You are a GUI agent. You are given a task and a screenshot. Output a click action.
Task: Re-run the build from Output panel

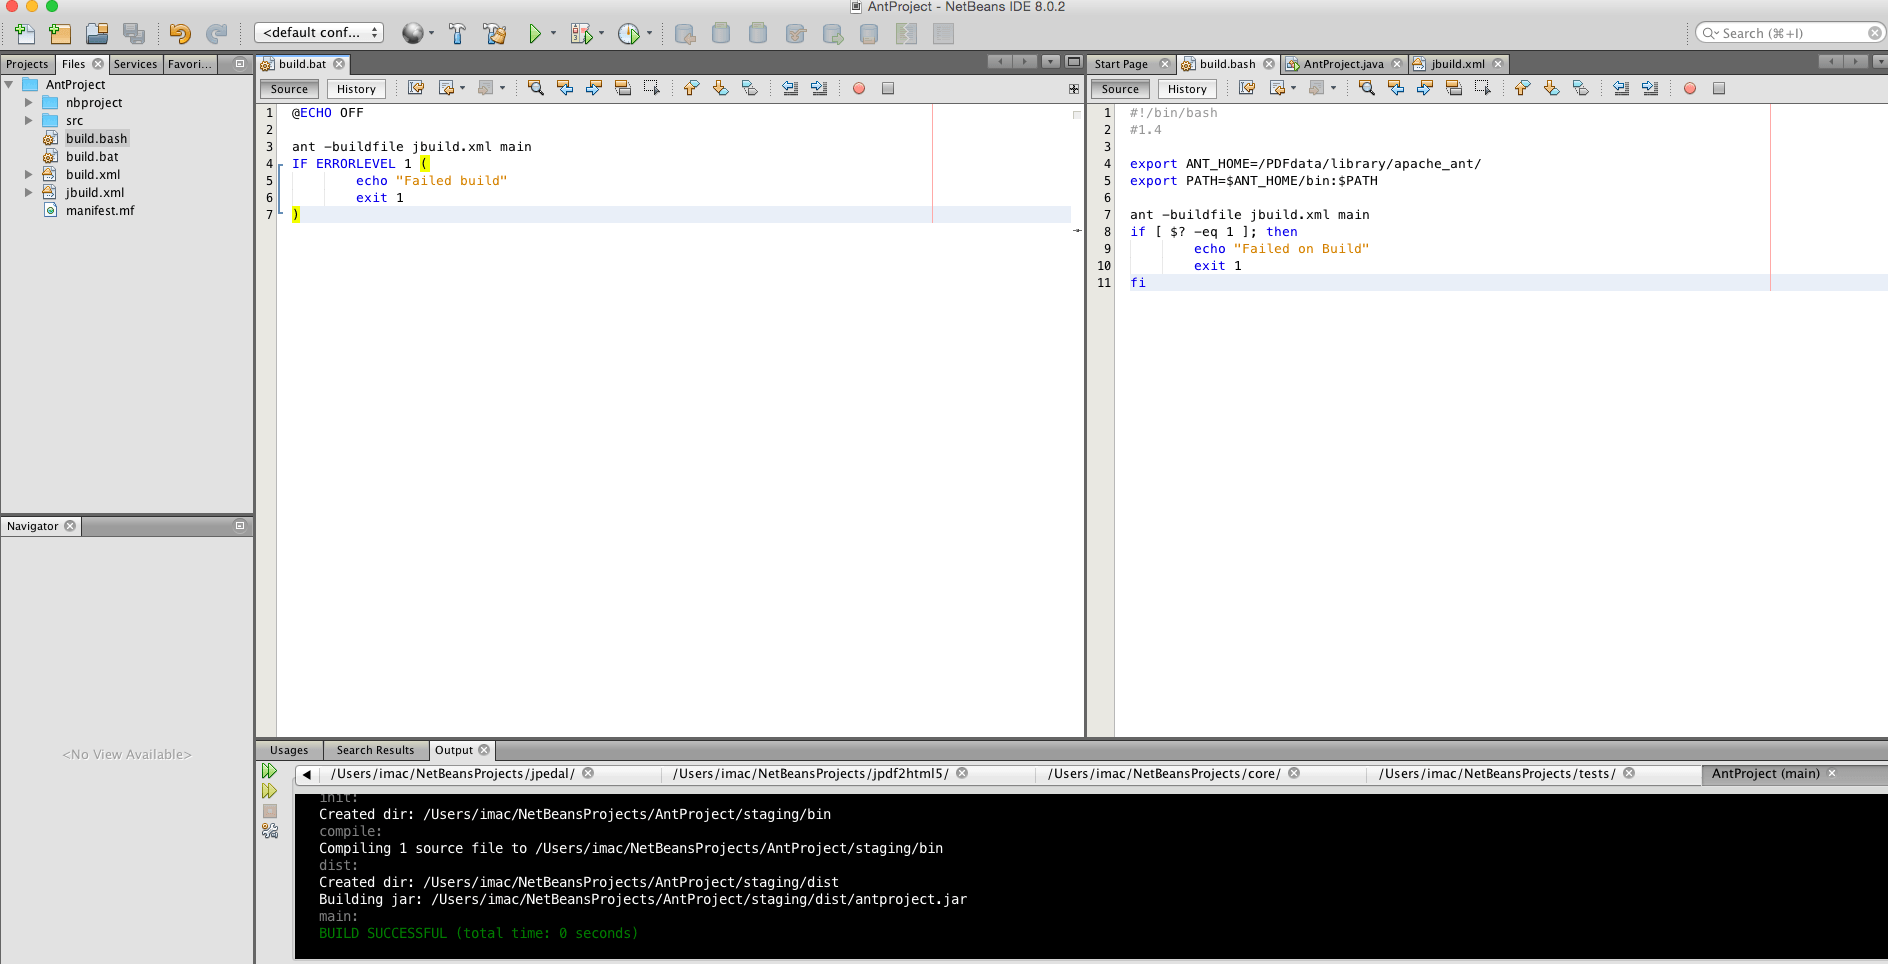tap(269, 771)
